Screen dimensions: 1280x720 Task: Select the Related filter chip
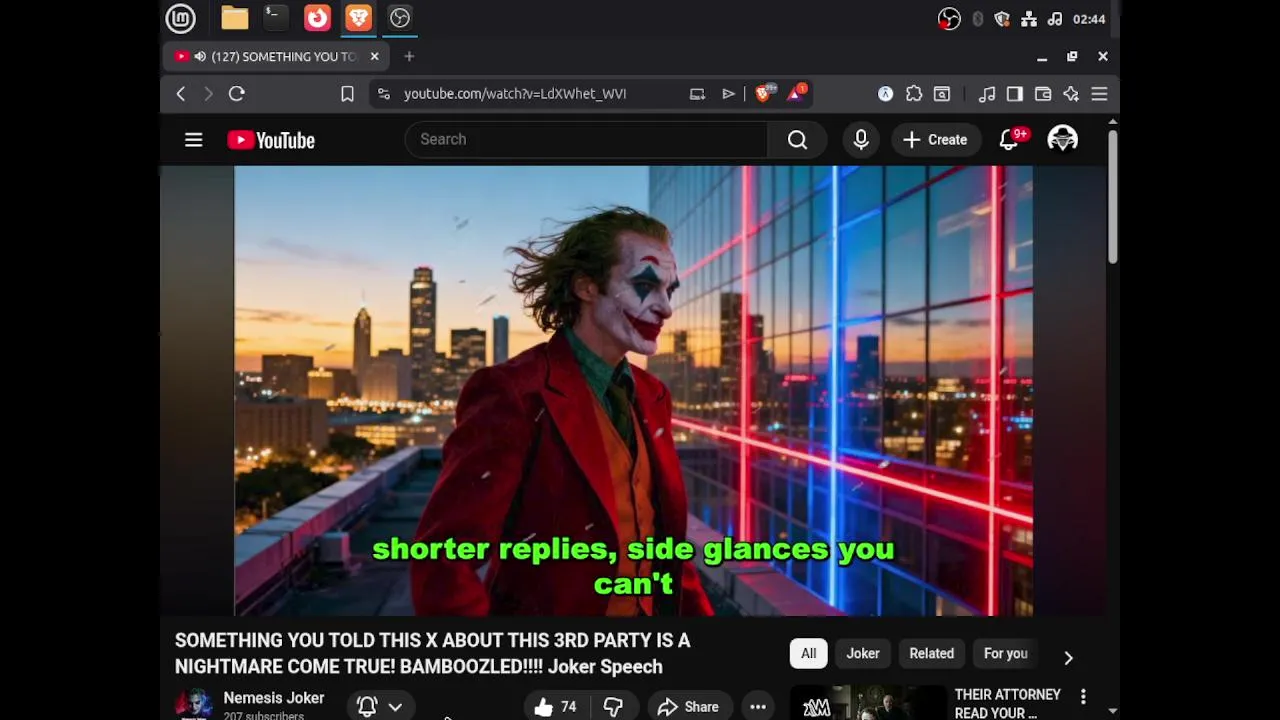click(x=931, y=654)
